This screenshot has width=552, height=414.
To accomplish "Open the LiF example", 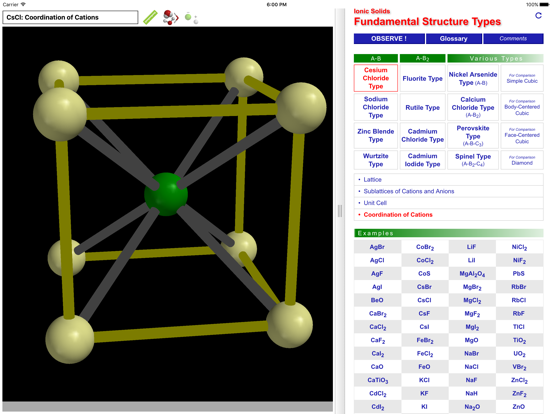I will tap(472, 247).
